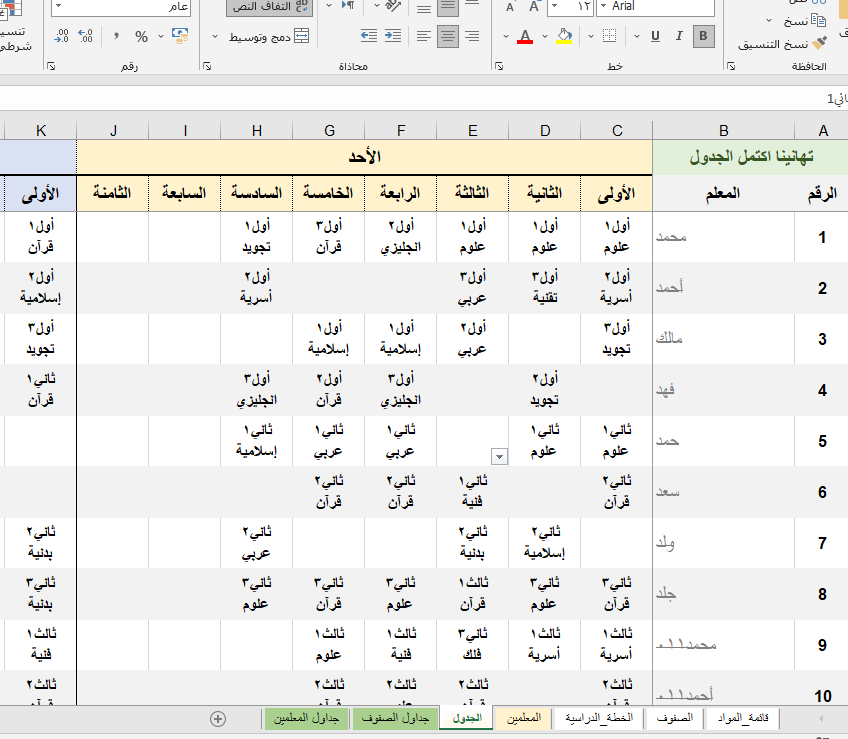Expand the Copy (نسخ) dropdown arrow
Viewport: 848px width, 739px height.
(x=769, y=21)
